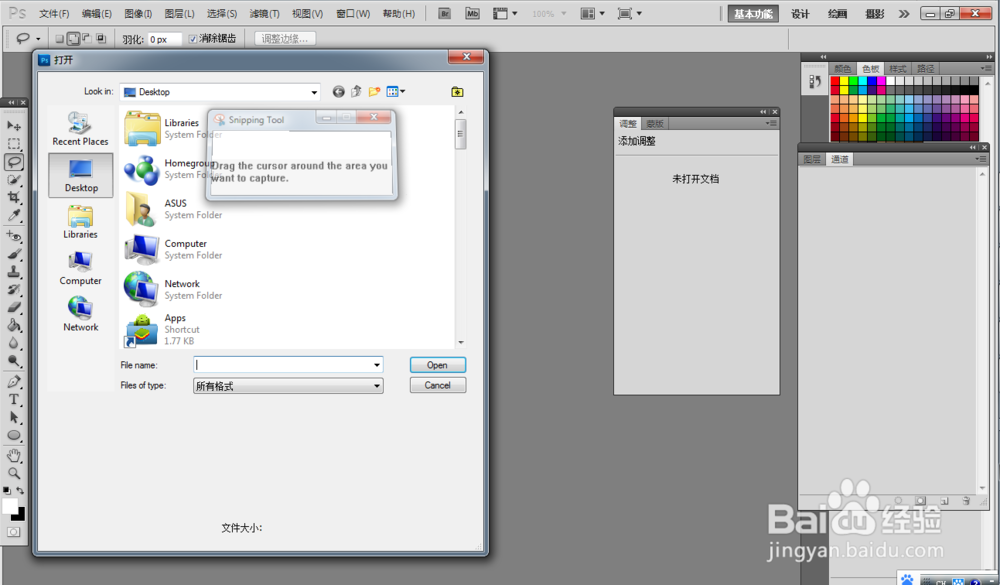
Task: Open the 编辑(E) menu
Action: 96,13
